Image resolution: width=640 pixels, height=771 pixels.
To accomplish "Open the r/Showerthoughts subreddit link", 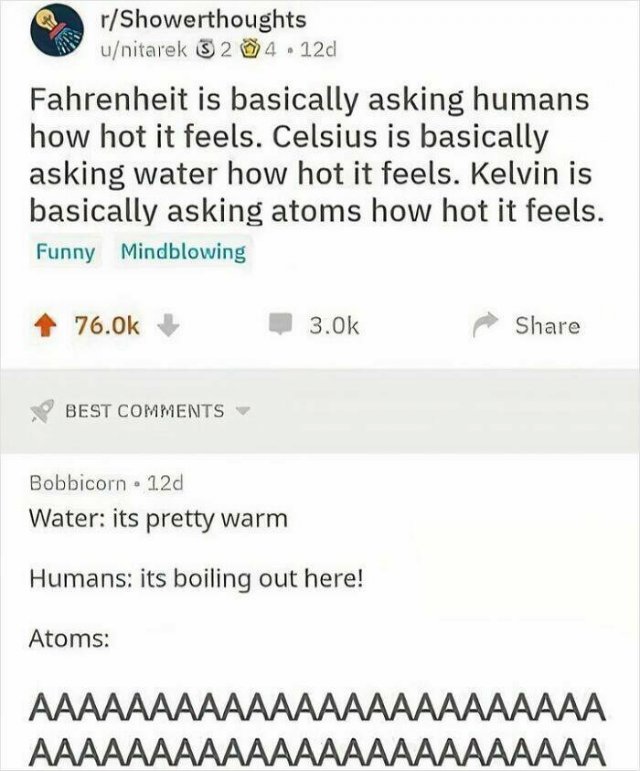I will 202,20.
